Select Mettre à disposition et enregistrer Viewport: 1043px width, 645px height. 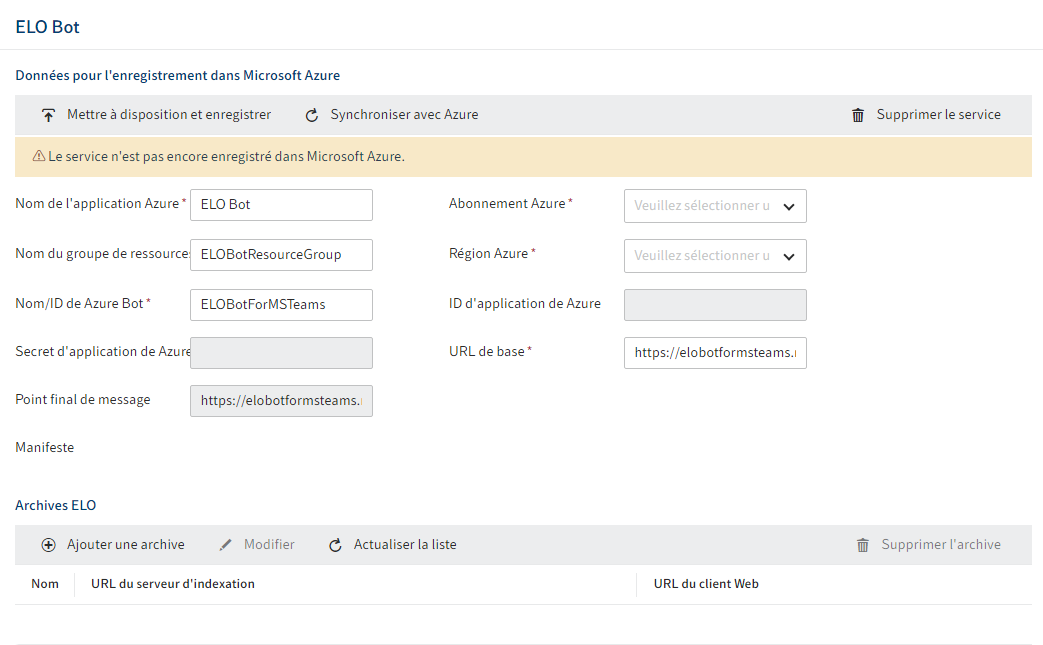point(169,114)
